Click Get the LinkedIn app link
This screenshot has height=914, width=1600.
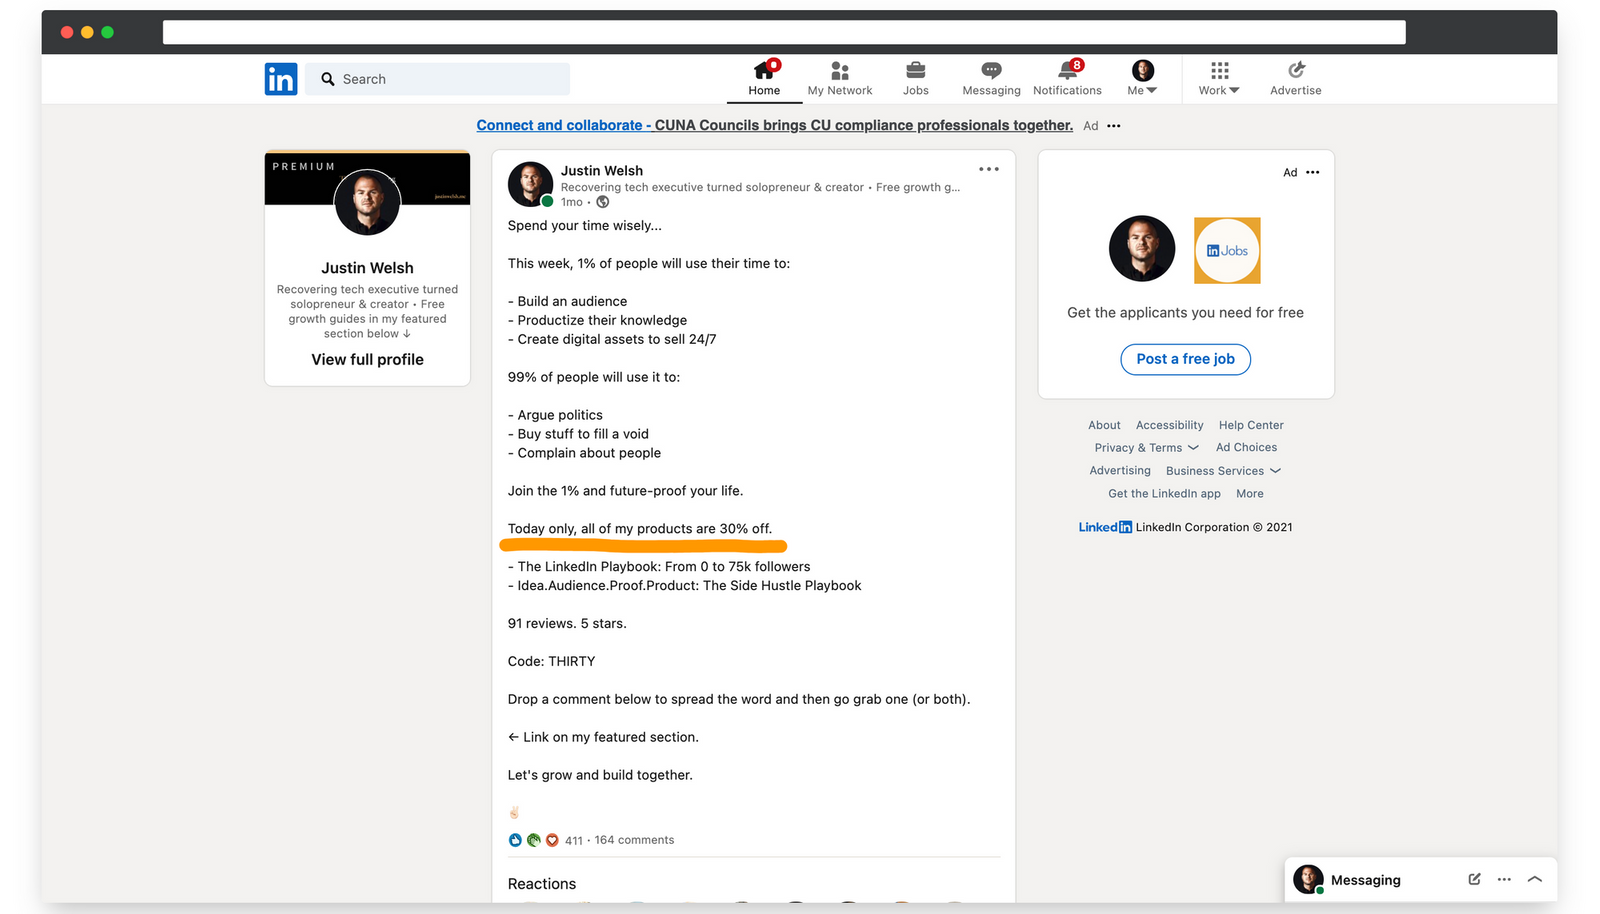pos(1164,494)
